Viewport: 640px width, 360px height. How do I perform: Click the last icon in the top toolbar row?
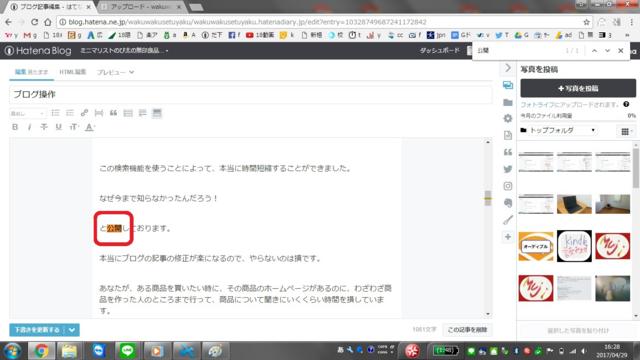pyautogui.click(x=157, y=113)
